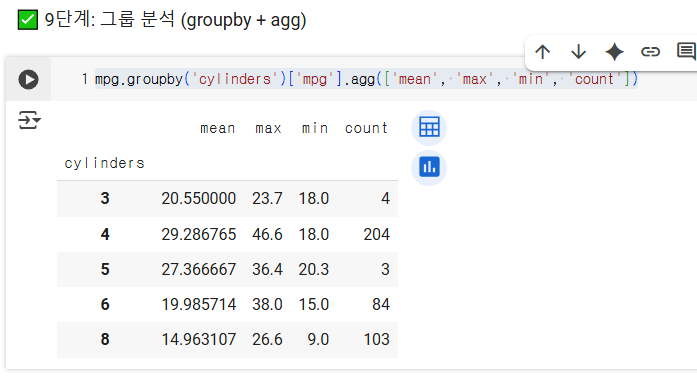
Task: Click min value 15.0
Action: tap(313, 304)
